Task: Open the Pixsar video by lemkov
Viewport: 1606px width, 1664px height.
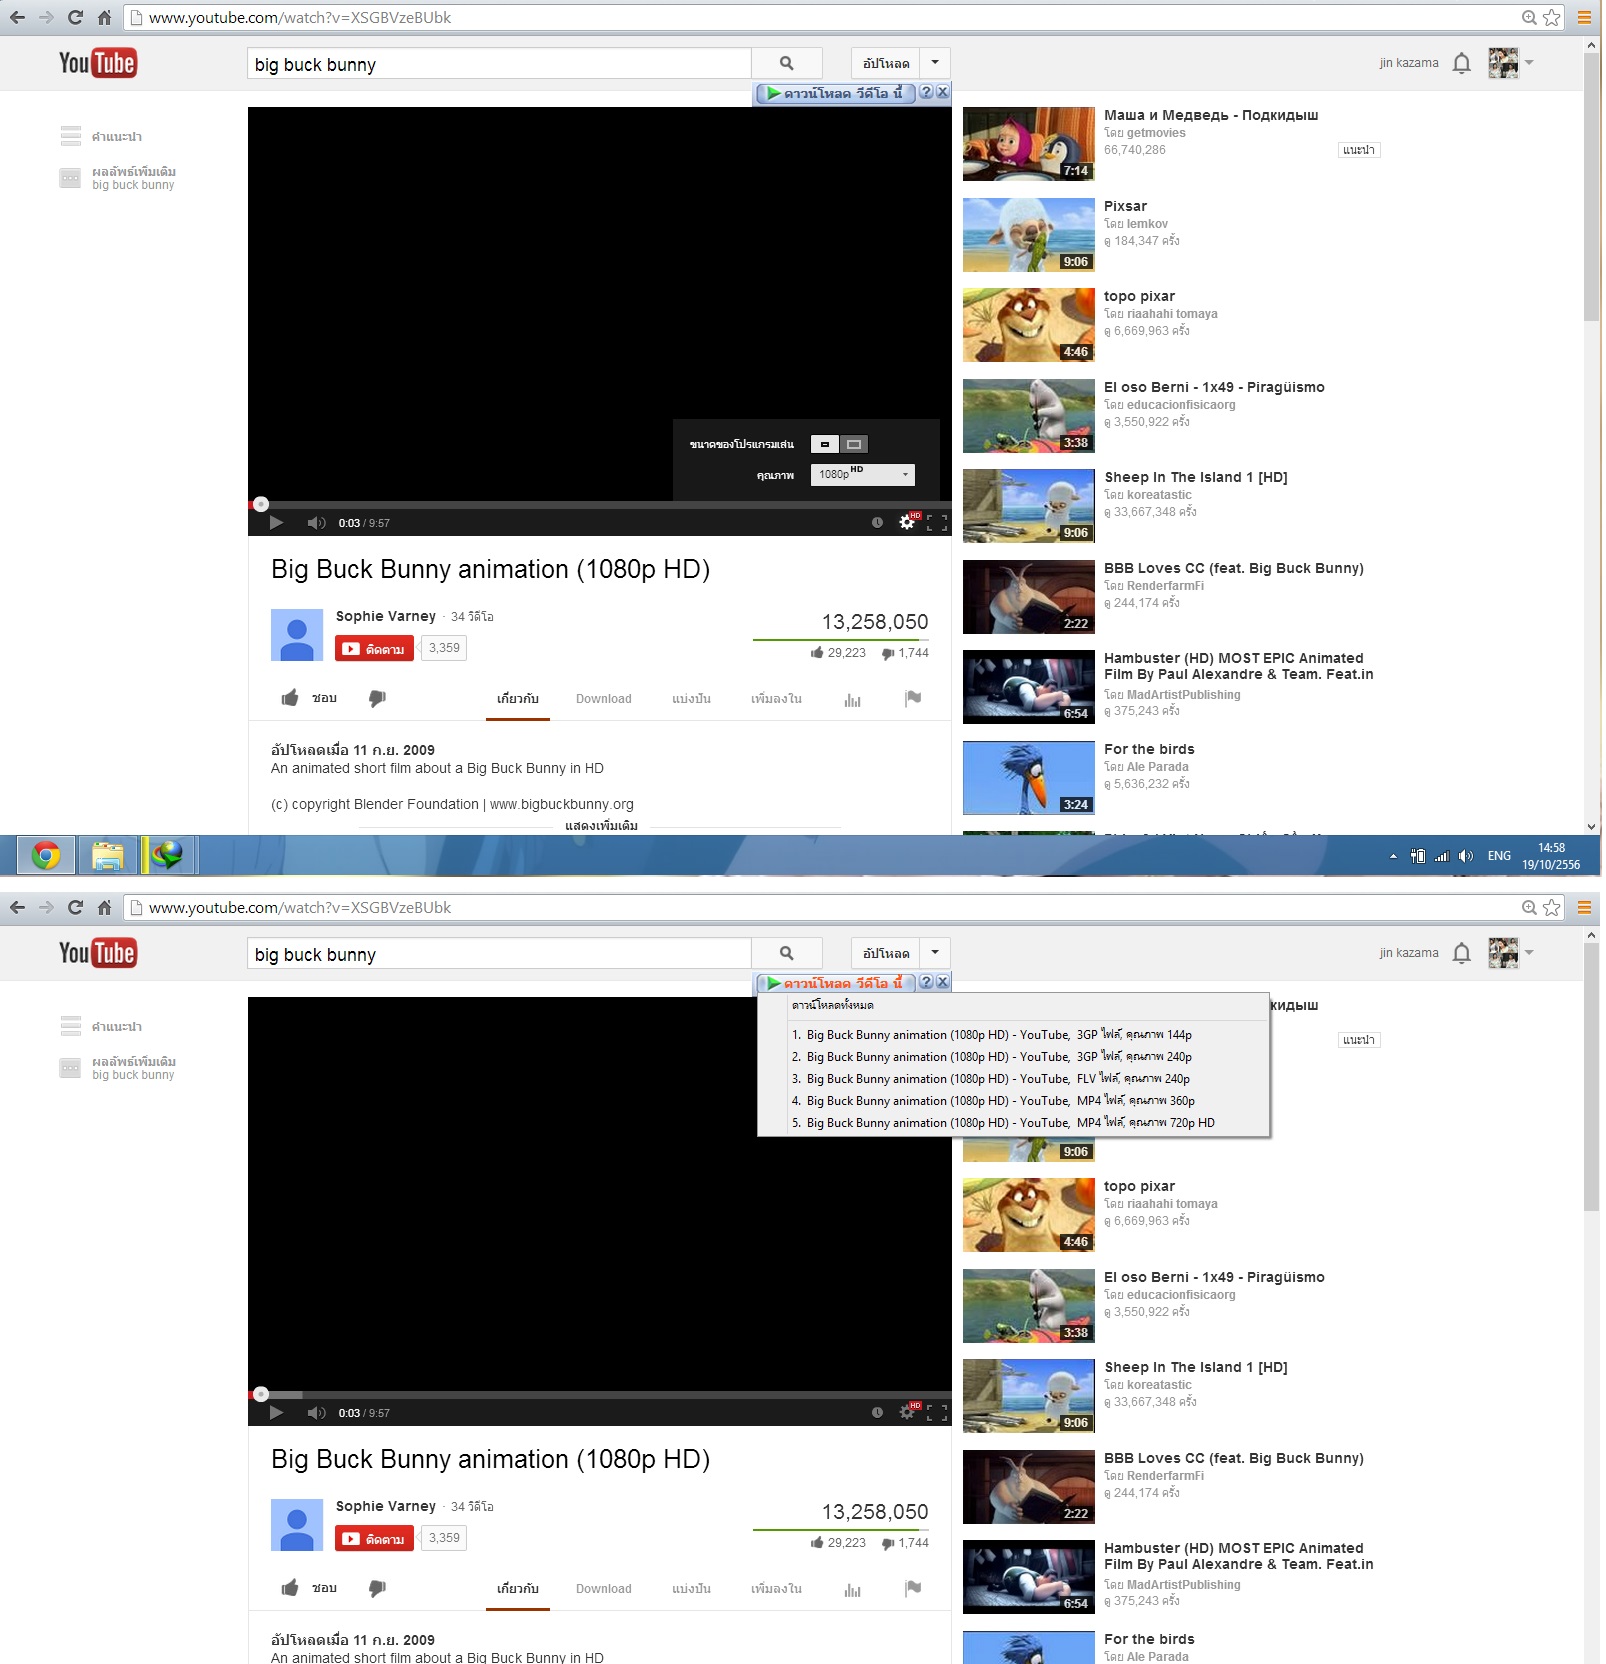Action: pyautogui.click(x=1125, y=206)
